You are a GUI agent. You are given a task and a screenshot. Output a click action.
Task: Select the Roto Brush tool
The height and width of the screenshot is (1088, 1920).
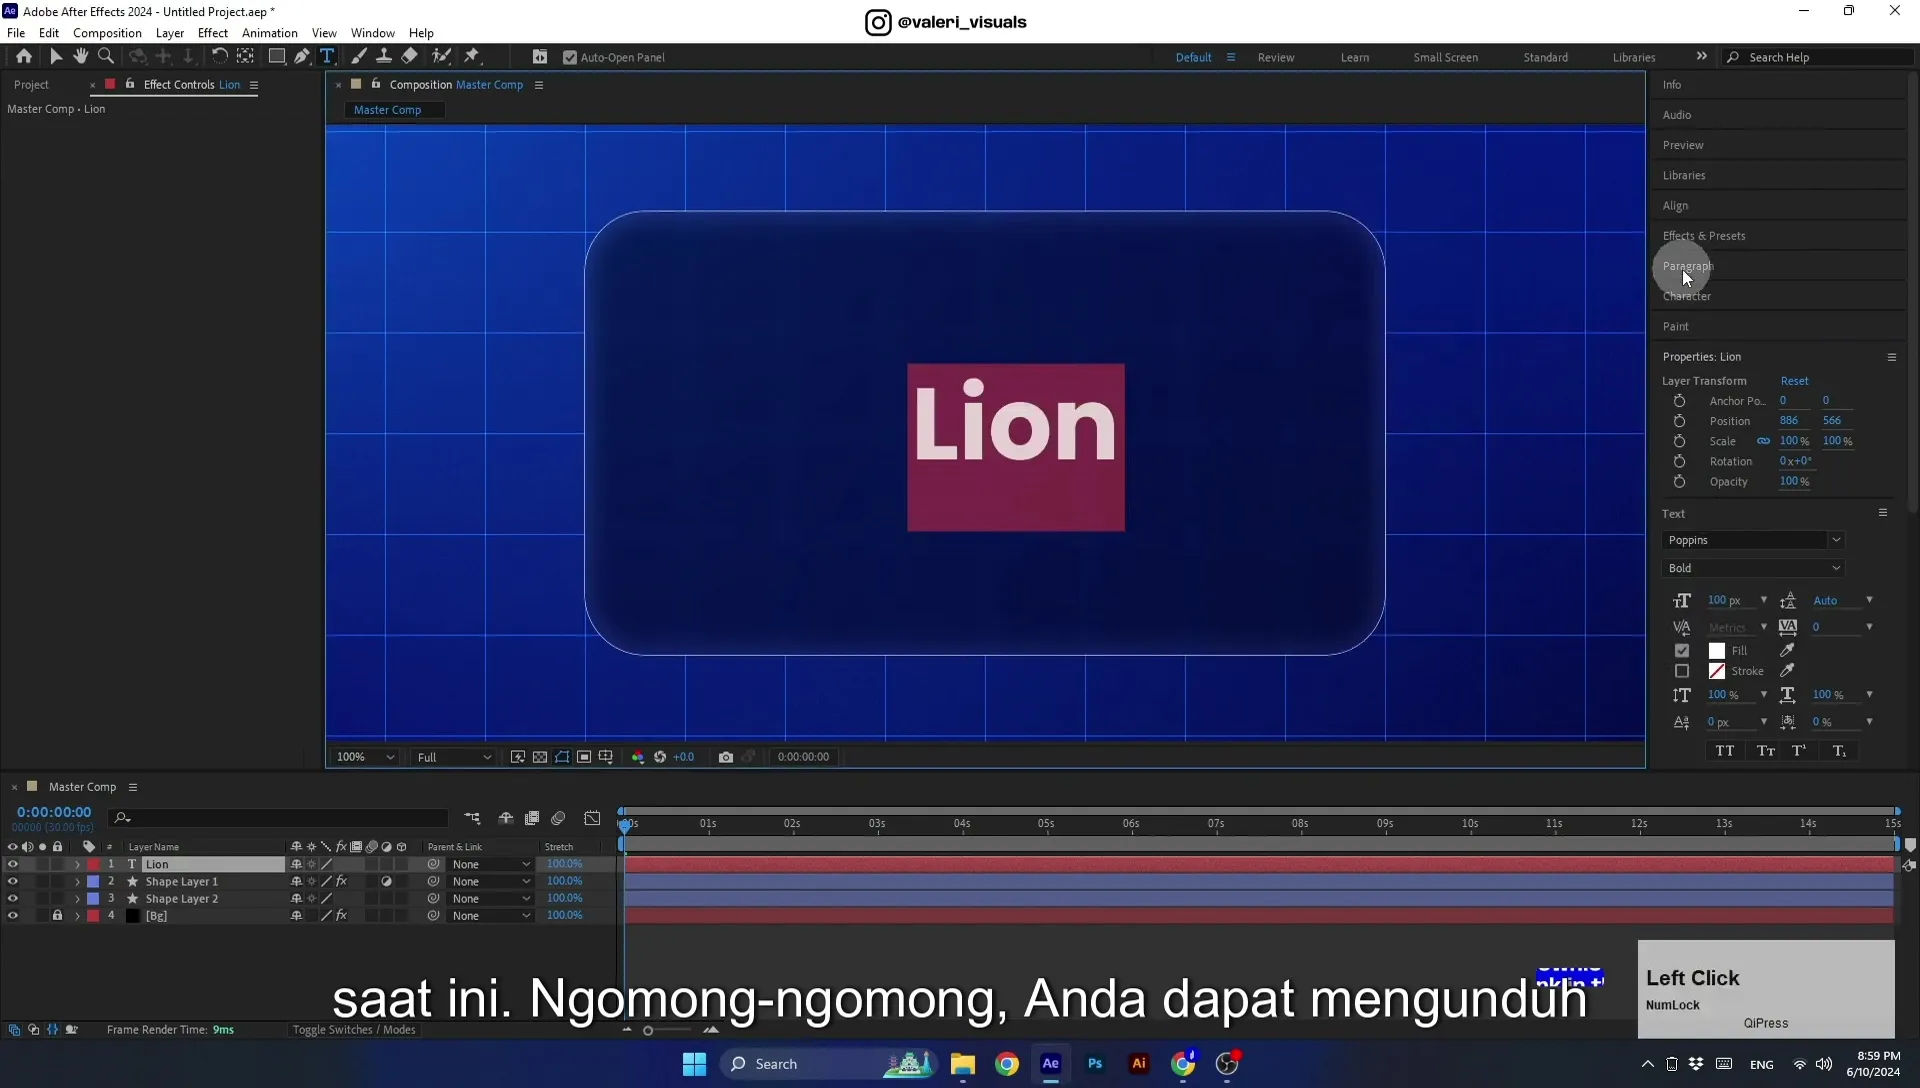[441, 57]
